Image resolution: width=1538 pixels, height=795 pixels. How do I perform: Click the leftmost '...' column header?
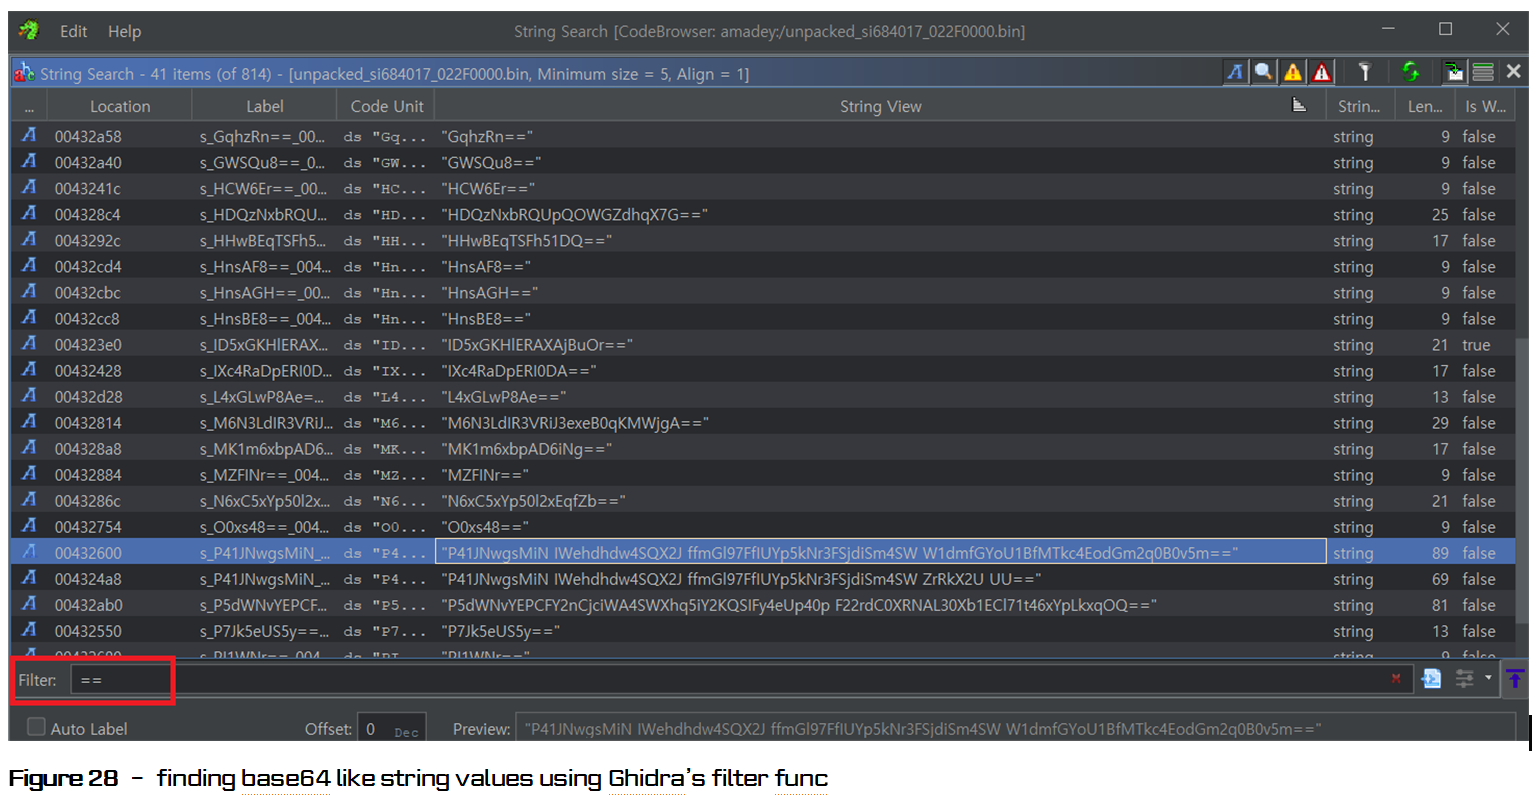point(29,106)
